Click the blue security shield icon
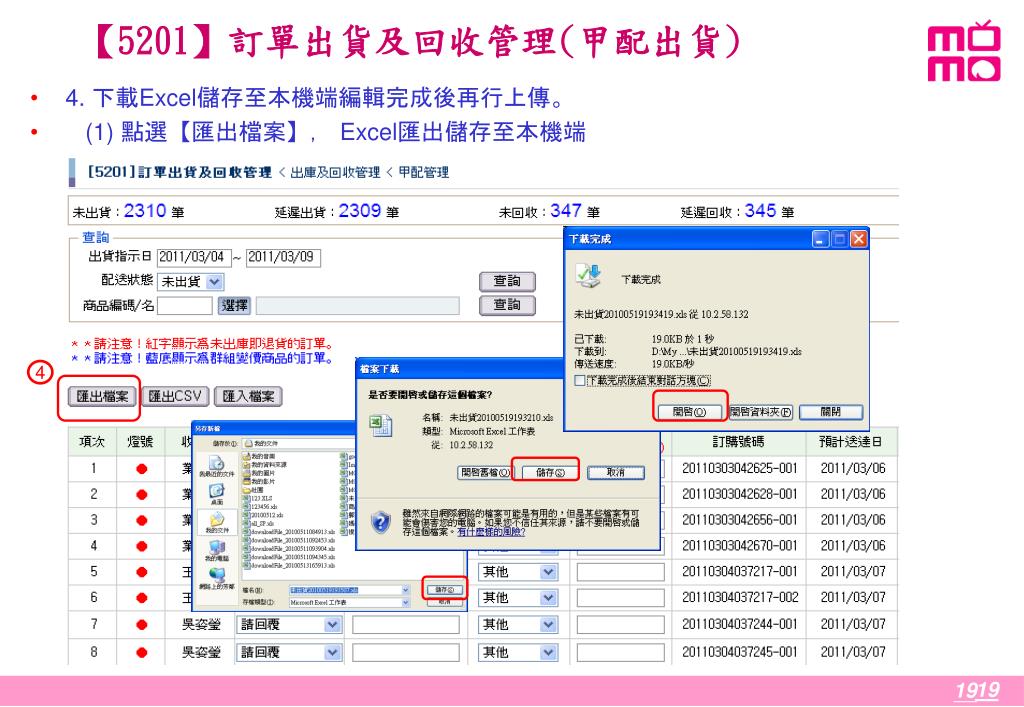This screenshot has width=1024, height=707. click(381, 522)
